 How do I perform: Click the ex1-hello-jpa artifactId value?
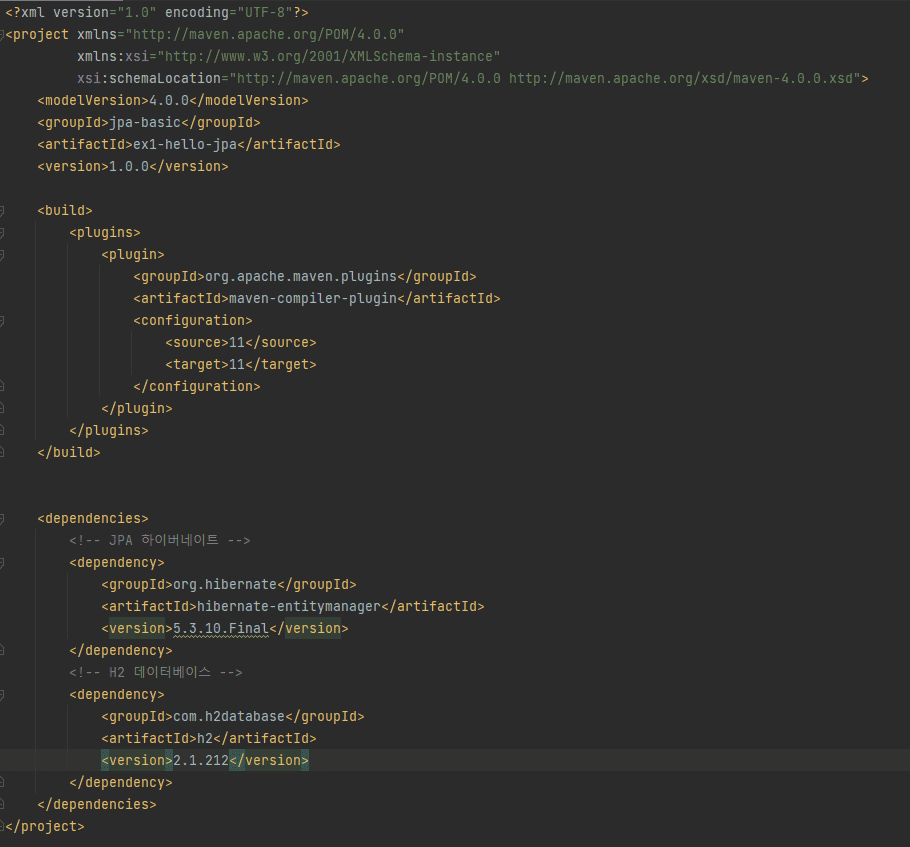185,144
